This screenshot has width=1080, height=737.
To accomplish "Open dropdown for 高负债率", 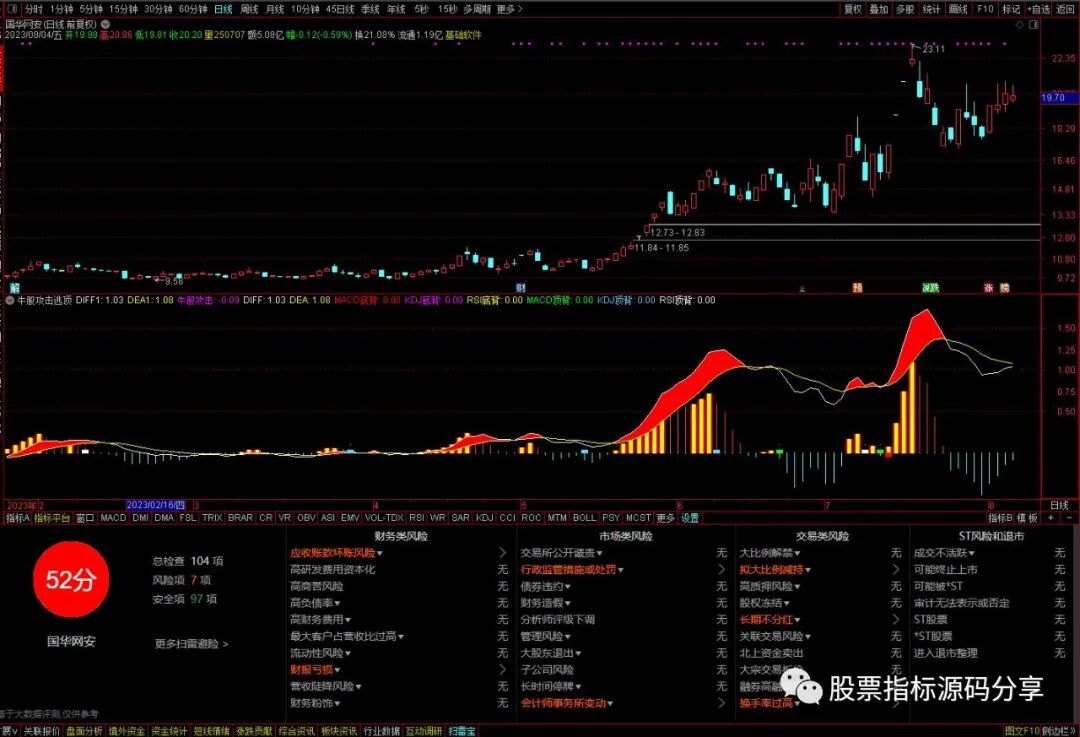I will click(x=337, y=603).
